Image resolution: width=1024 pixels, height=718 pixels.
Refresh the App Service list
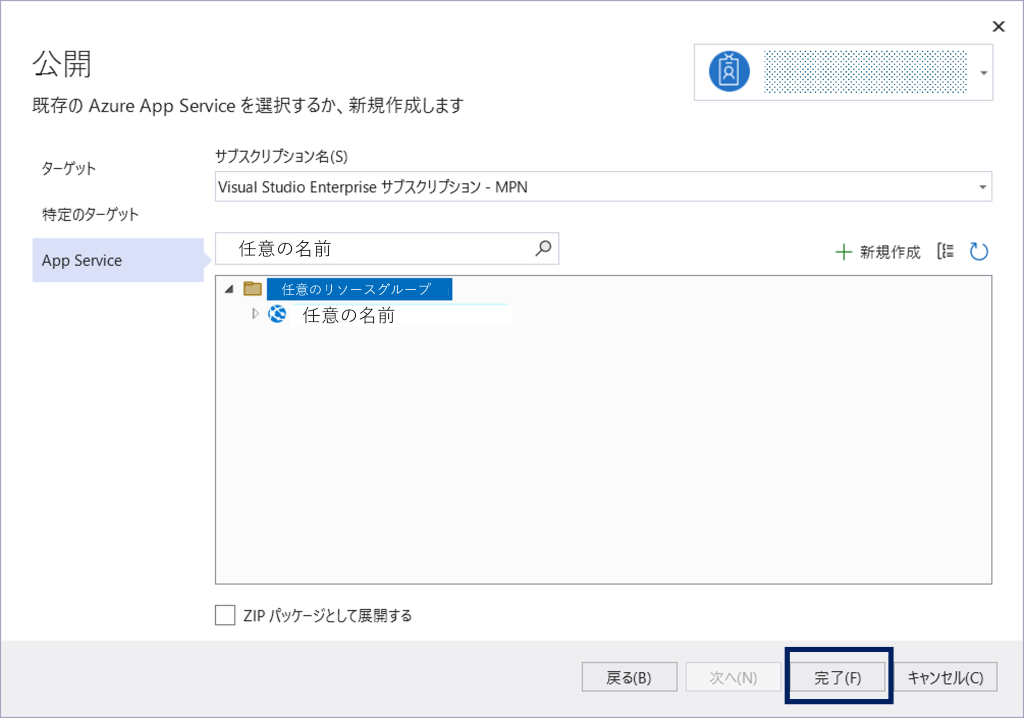[978, 251]
